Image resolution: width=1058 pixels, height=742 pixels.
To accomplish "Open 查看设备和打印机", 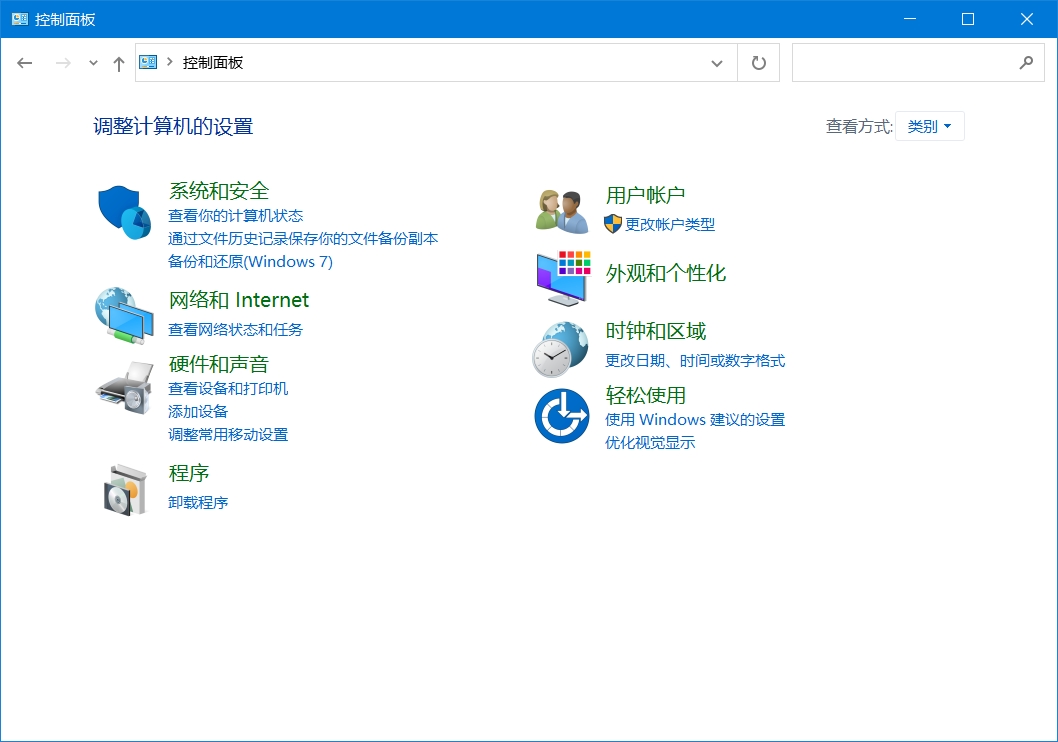I will pos(228,389).
